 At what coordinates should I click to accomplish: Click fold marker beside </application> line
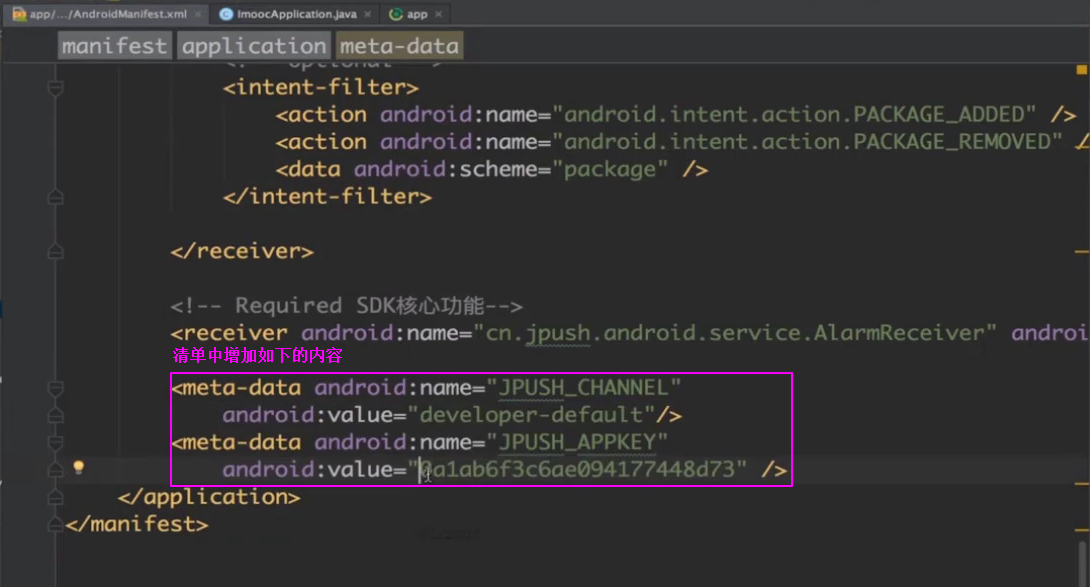56,497
